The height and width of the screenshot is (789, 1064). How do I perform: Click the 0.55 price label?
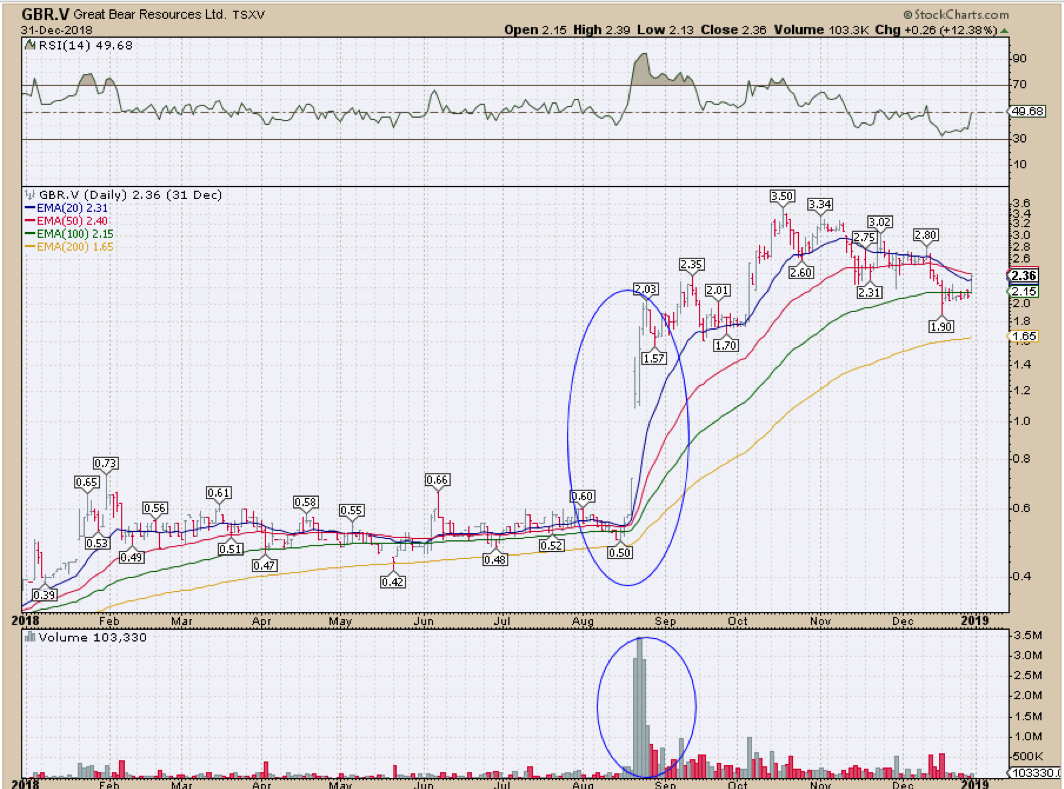(x=352, y=510)
